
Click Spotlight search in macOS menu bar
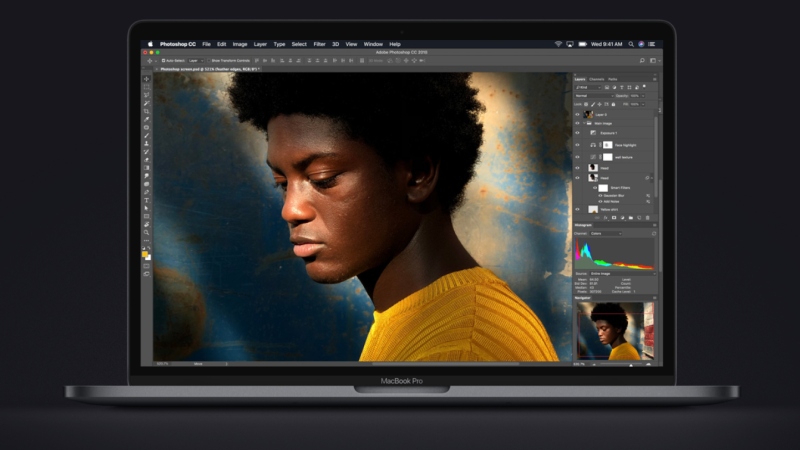(x=631, y=44)
